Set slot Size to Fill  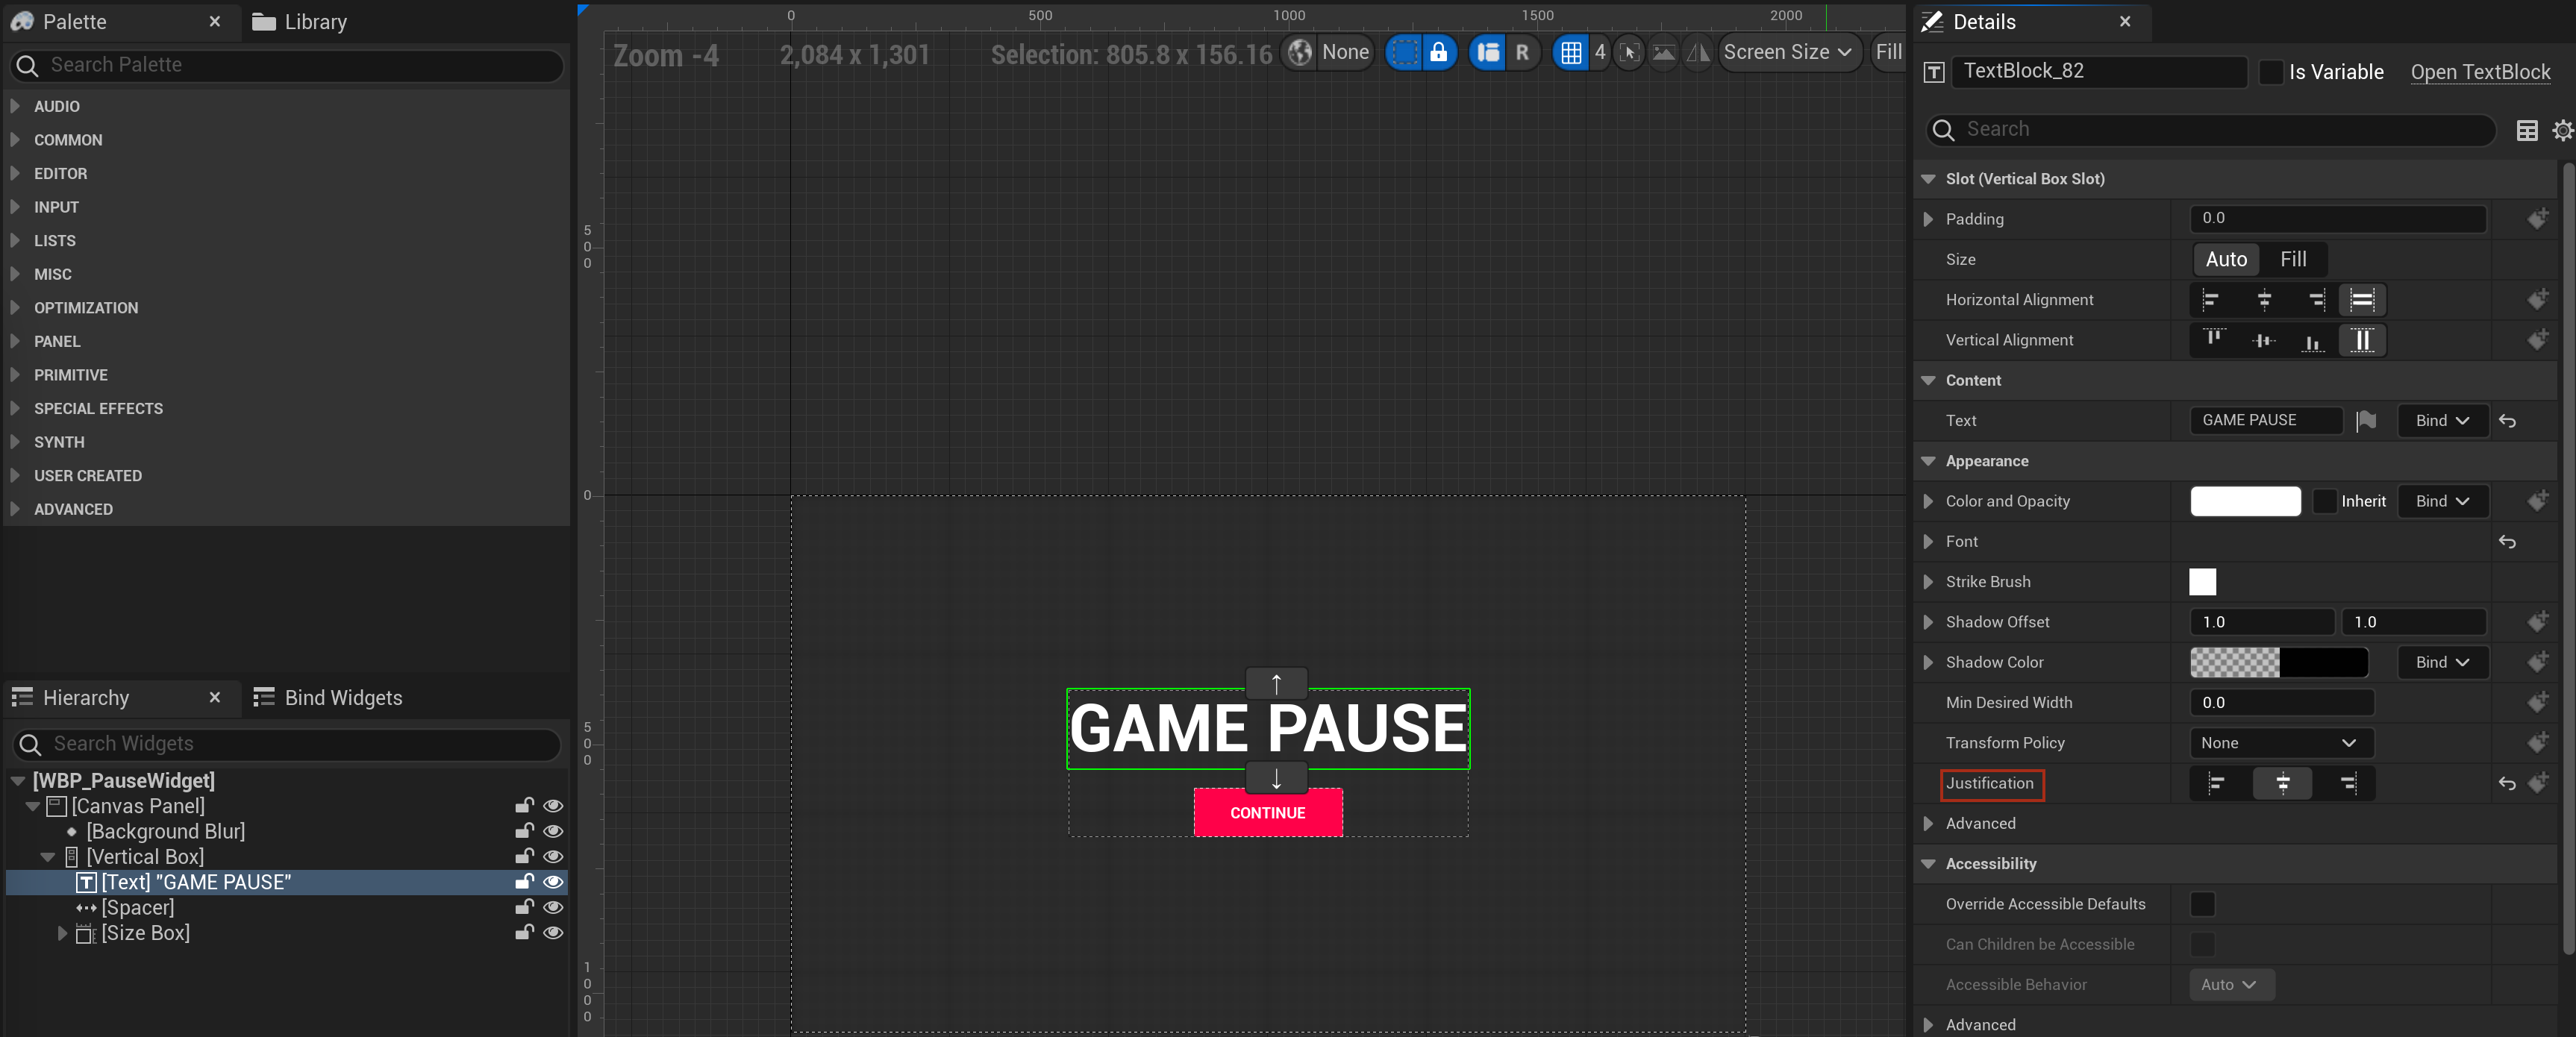click(x=2293, y=259)
